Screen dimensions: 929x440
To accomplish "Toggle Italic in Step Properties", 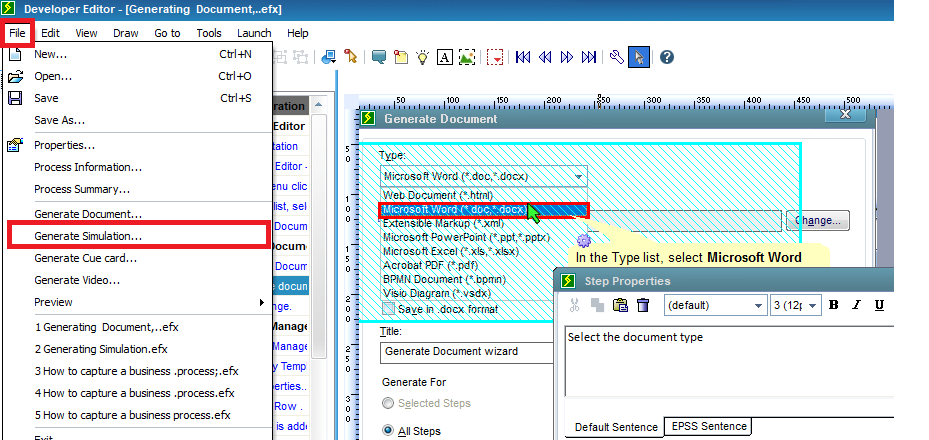I will click(856, 305).
